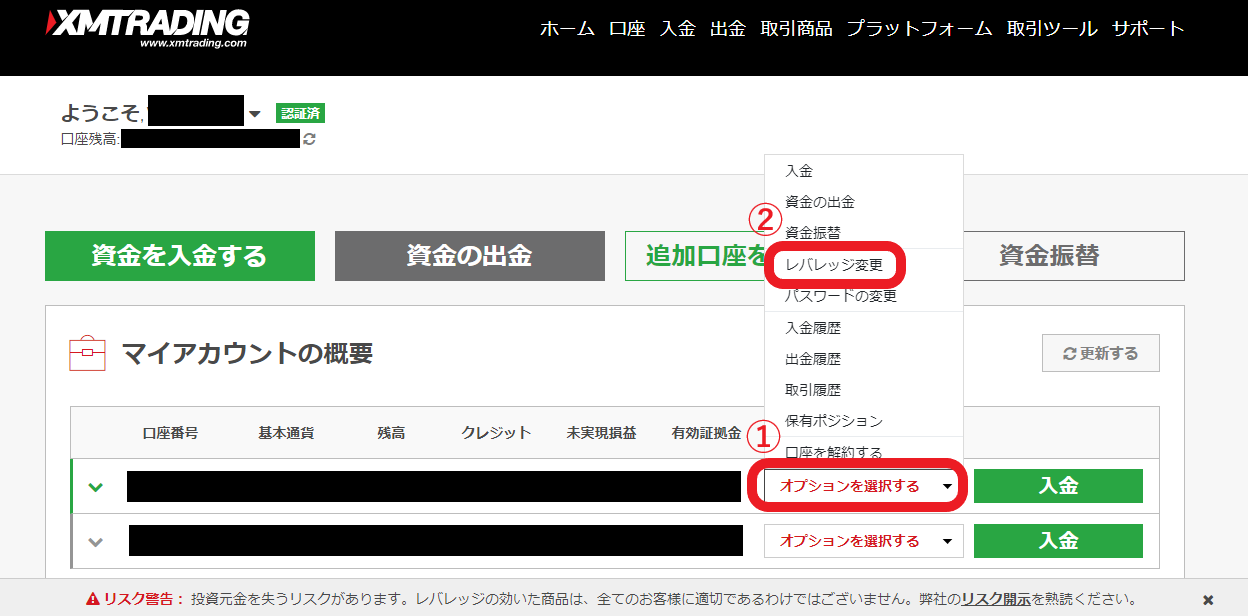Open the リスク開示 link
1248x616 pixels.
point(995,600)
